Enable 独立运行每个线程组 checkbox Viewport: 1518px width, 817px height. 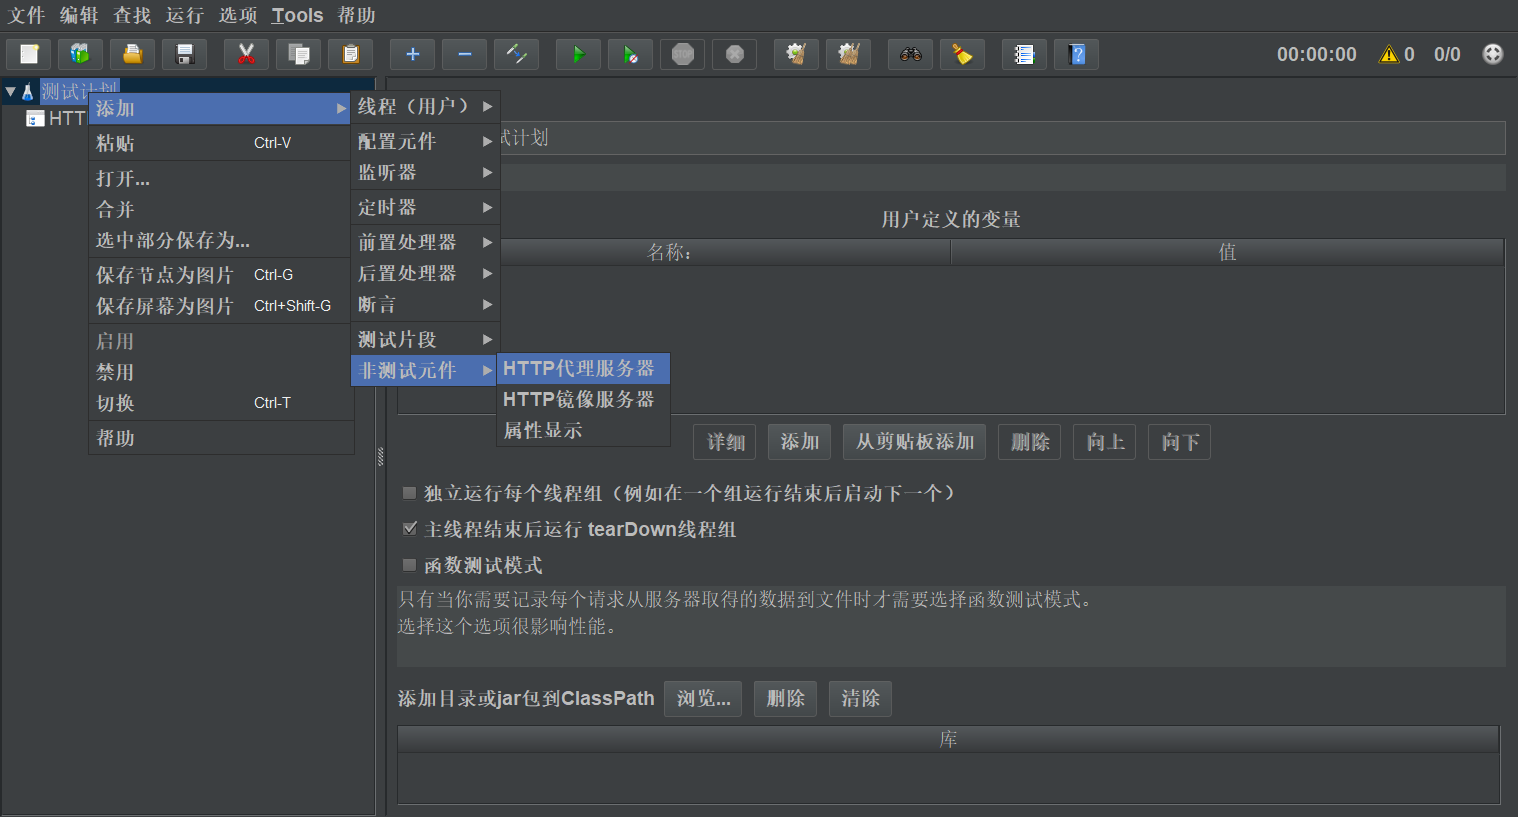click(409, 493)
